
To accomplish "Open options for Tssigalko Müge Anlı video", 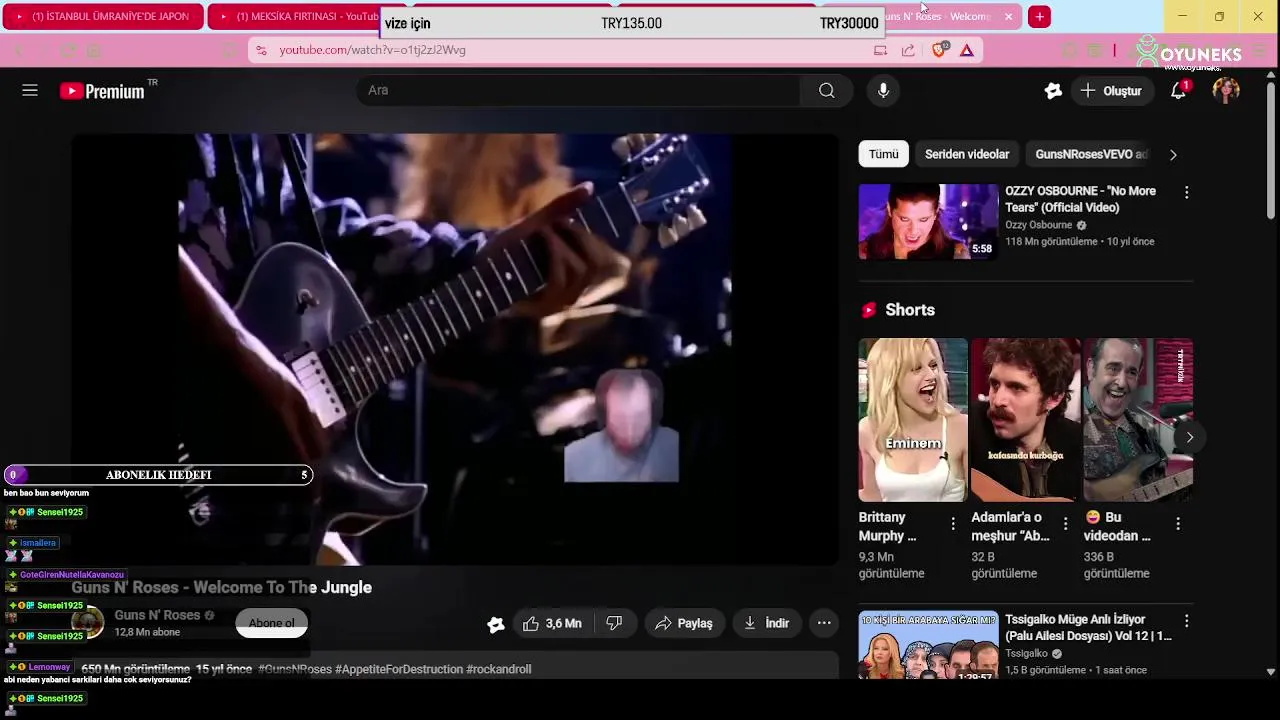I will click(1187, 621).
